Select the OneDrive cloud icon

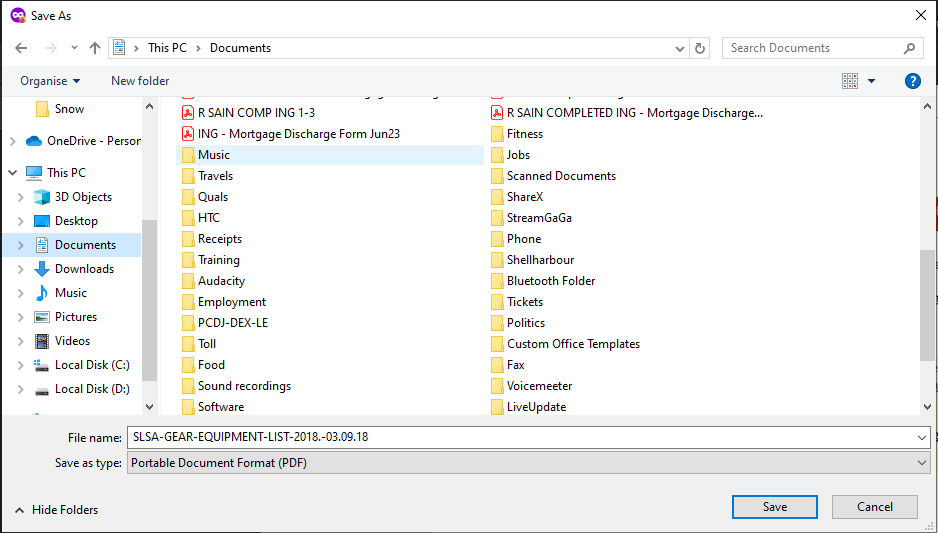(34, 141)
